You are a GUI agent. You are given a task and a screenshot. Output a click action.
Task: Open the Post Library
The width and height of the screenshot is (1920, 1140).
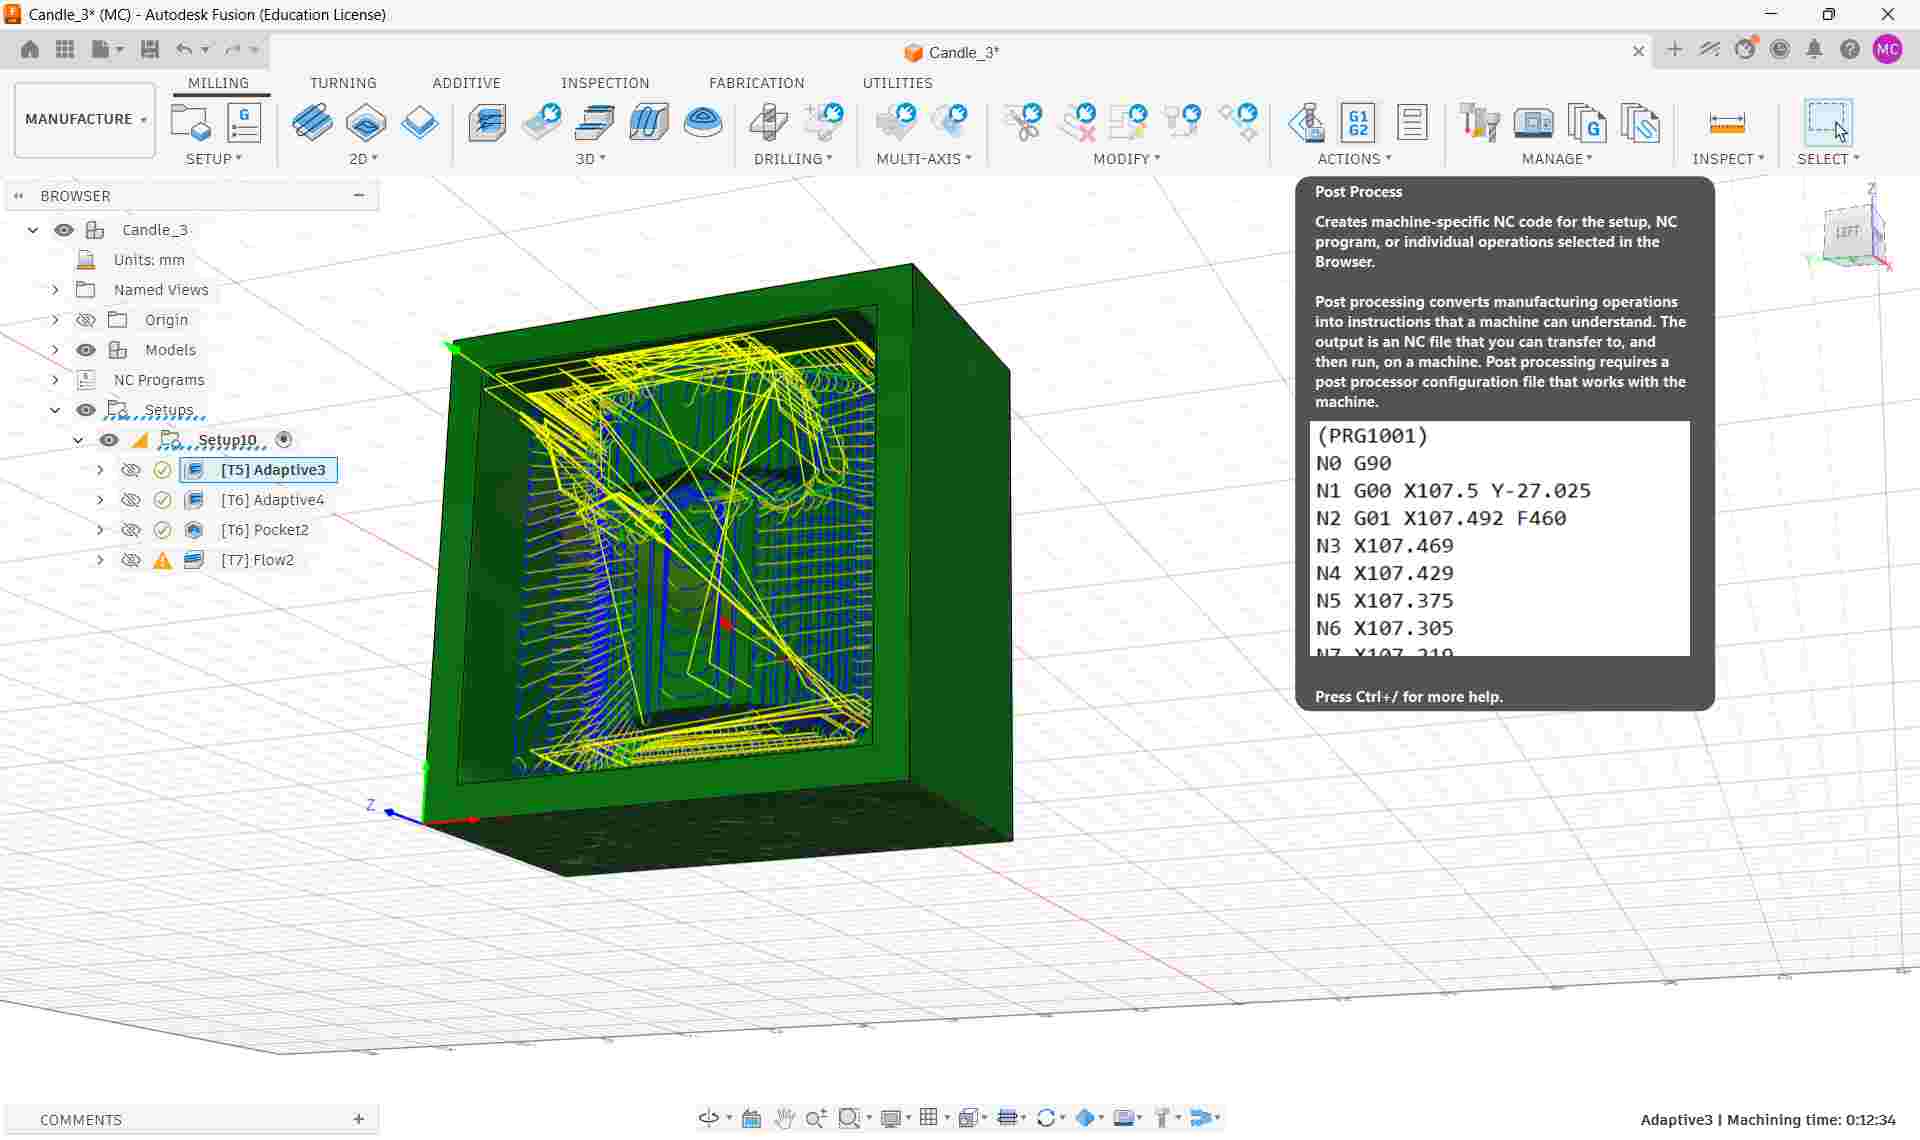pos(1587,123)
